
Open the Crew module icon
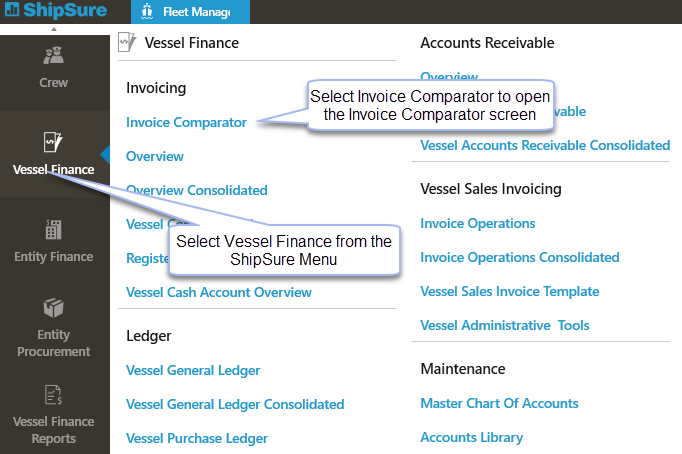point(54,57)
